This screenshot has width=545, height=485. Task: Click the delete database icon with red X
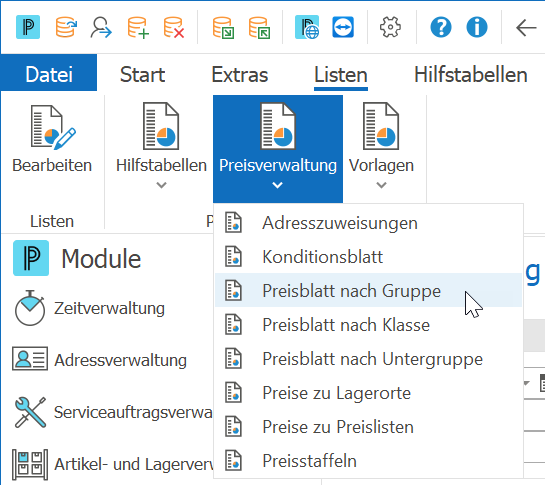(x=174, y=27)
